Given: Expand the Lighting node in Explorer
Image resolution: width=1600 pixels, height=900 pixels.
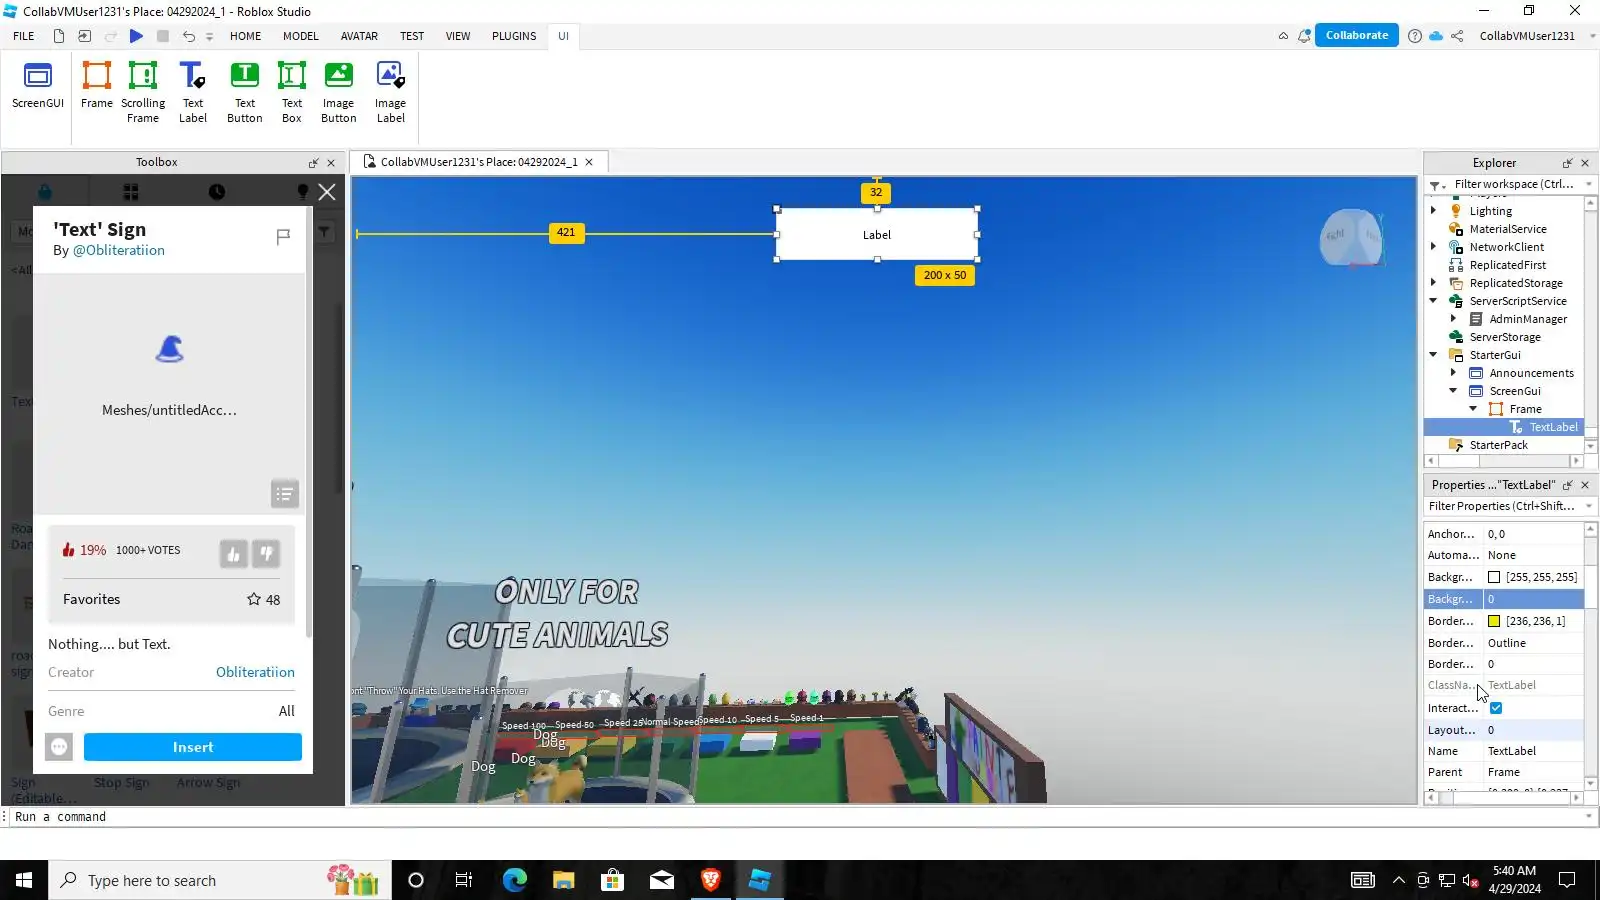Looking at the screenshot, I should pos(1434,211).
